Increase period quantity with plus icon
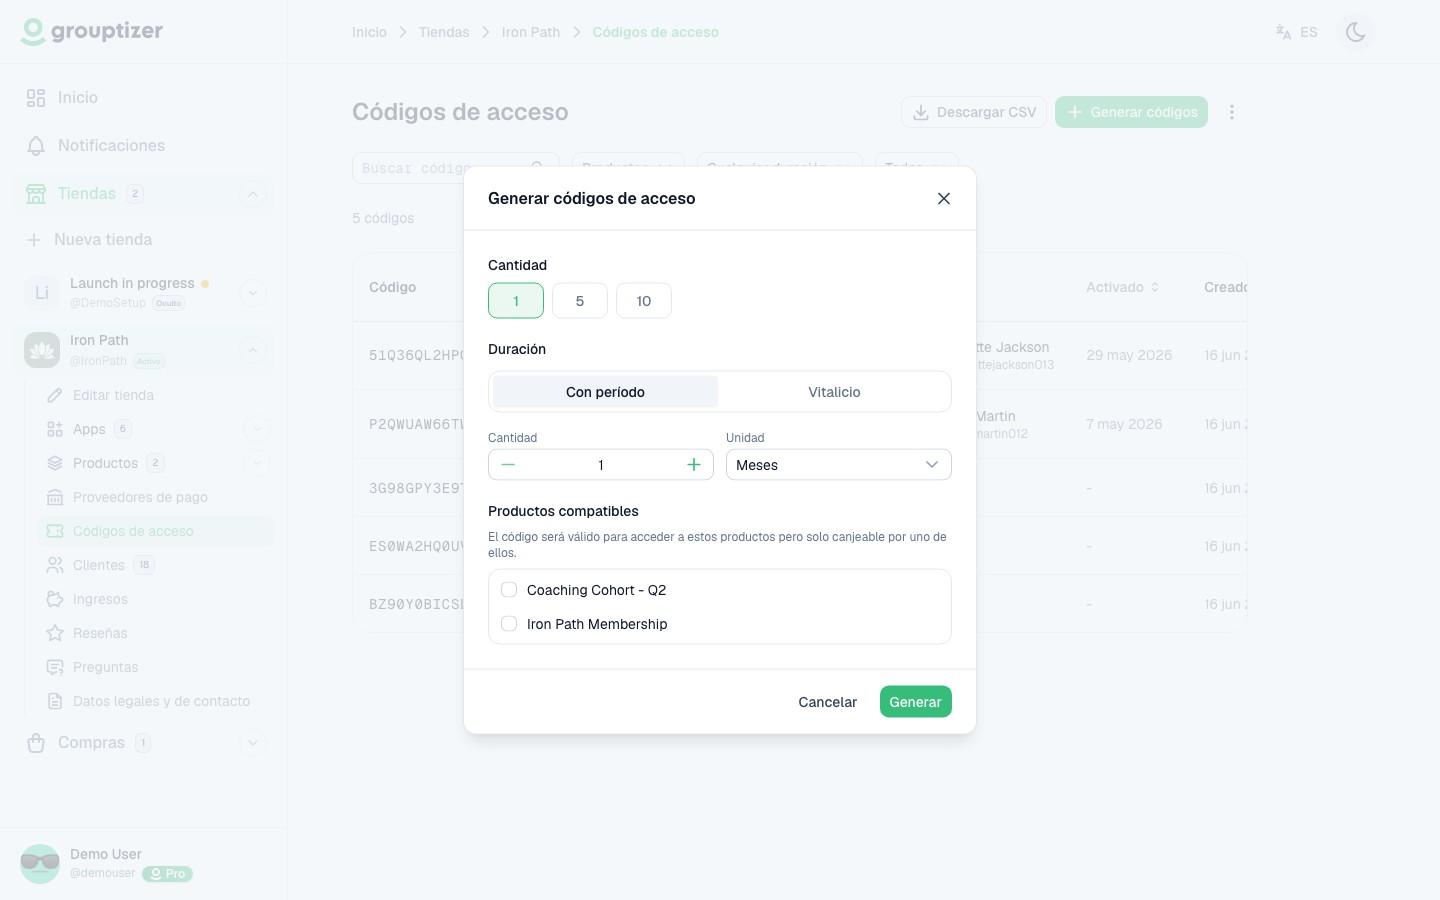The height and width of the screenshot is (900, 1440). point(694,465)
